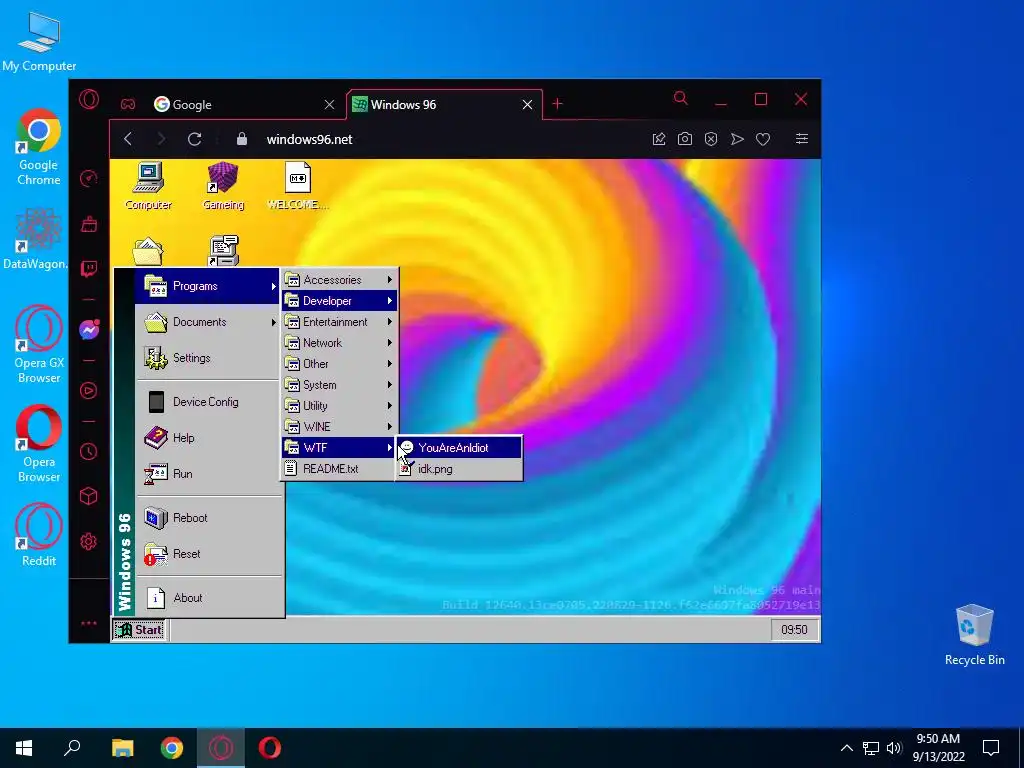This screenshot has height=768, width=1024.
Task: Open README.txt from Programs menu
Action: pyautogui.click(x=340, y=468)
